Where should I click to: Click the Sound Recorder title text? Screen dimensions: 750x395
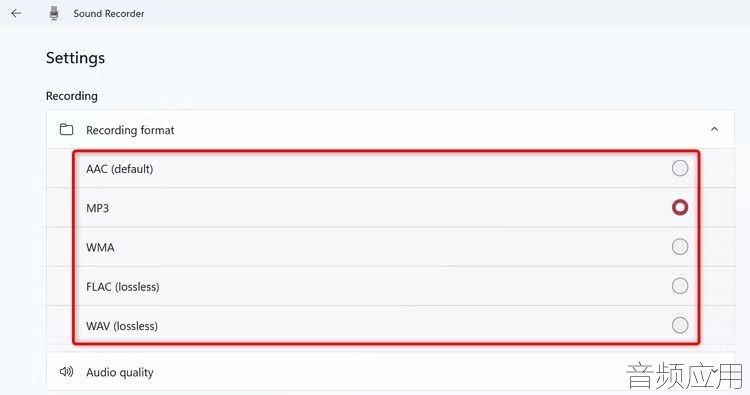[109, 14]
